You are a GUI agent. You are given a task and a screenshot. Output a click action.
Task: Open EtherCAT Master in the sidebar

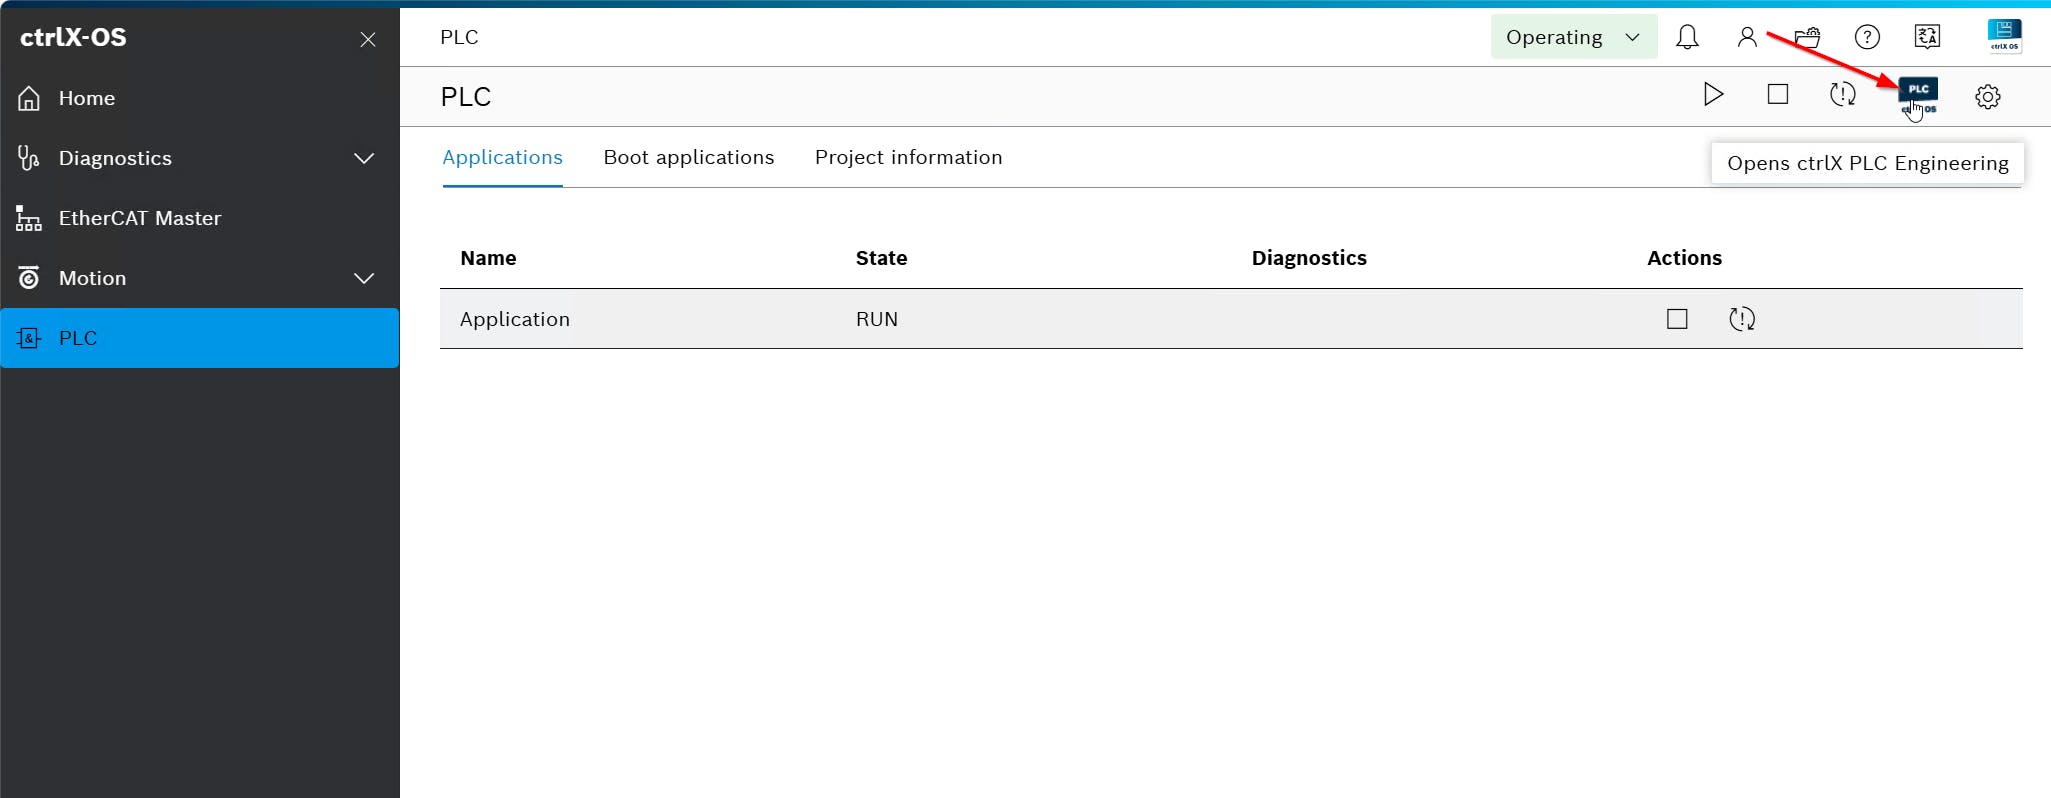tap(139, 218)
